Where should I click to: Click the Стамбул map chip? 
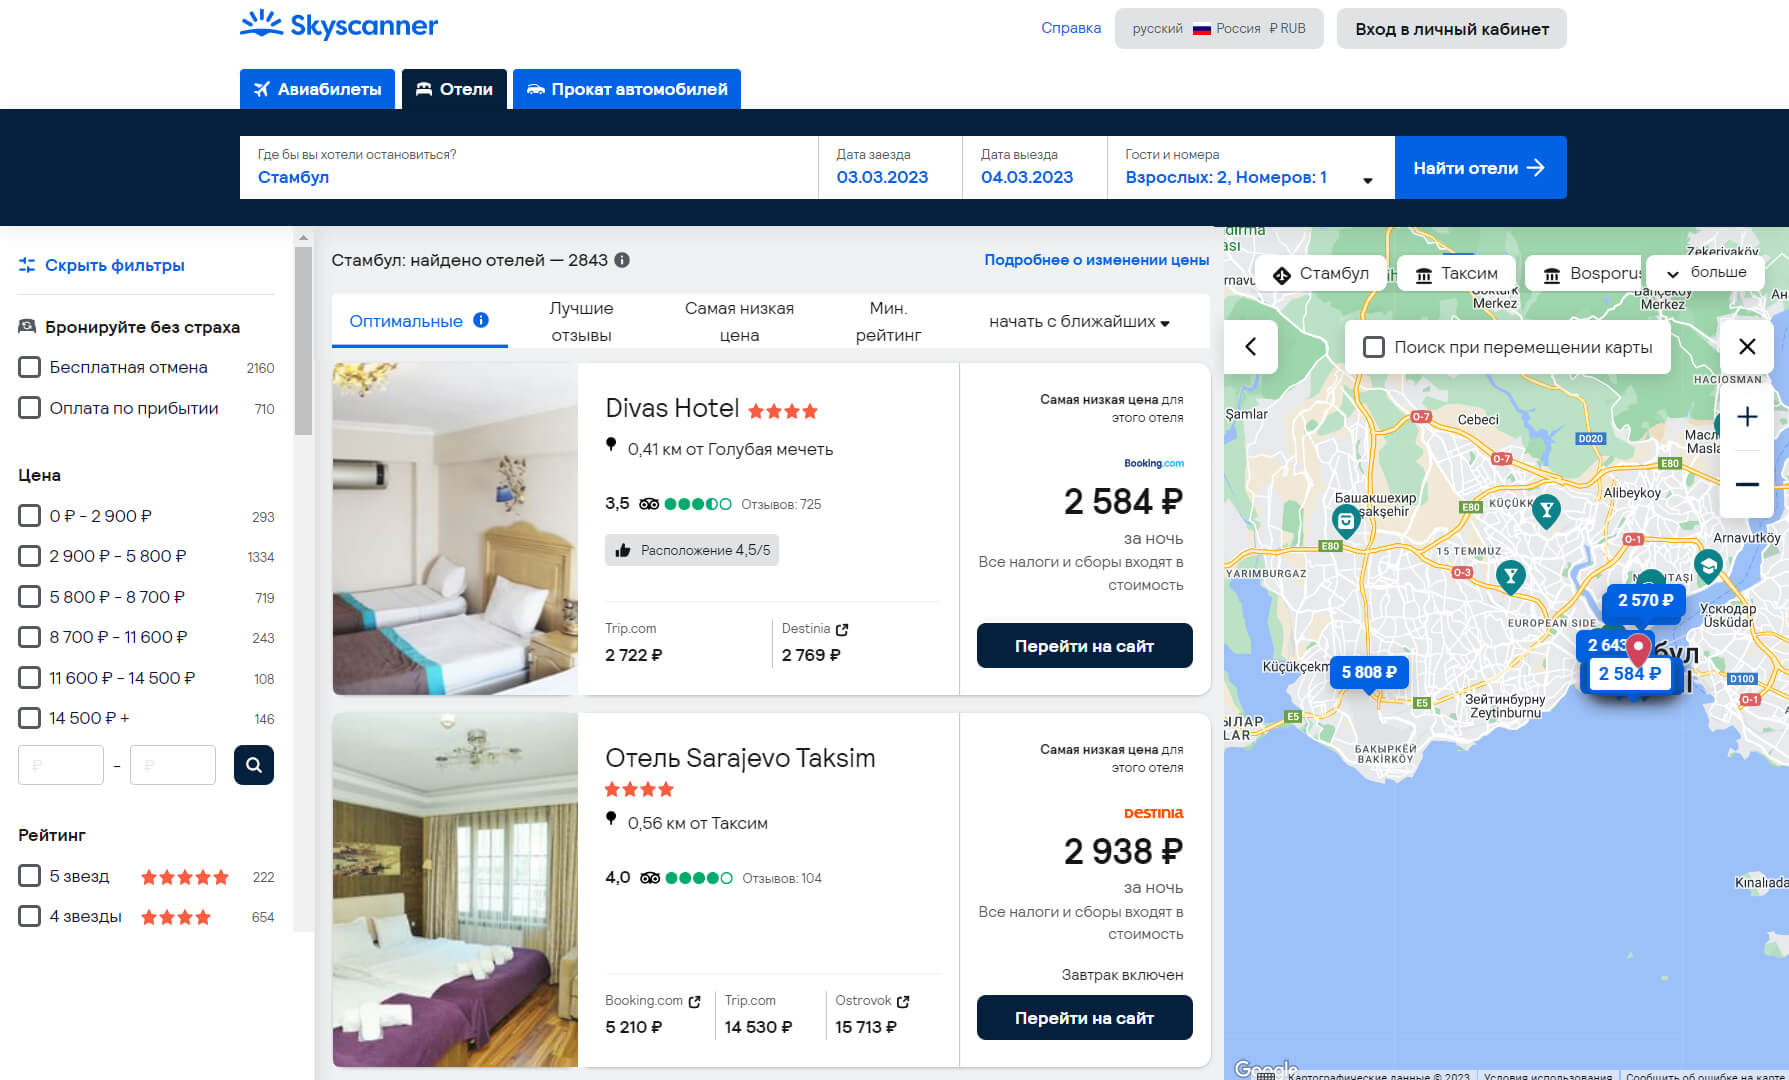(x=1321, y=274)
